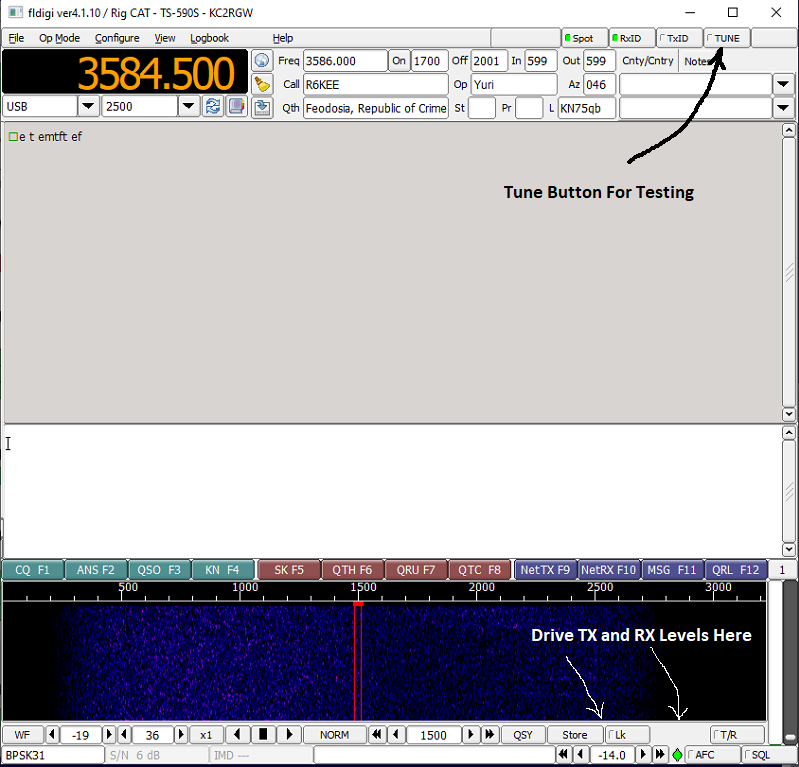Screen dimensions: 799x767
Task: Open the Configure menu
Action: (117, 38)
